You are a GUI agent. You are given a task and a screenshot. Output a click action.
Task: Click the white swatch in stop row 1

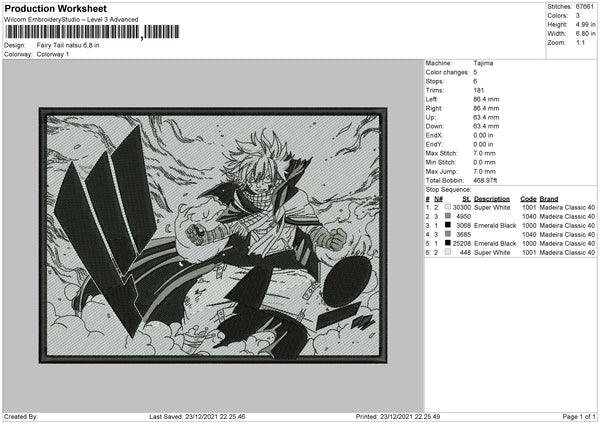click(x=448, y=207)
